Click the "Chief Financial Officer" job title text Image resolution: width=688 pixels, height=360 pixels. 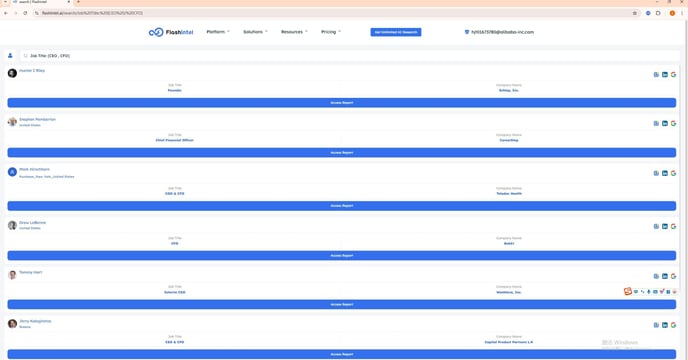[175, 140]
